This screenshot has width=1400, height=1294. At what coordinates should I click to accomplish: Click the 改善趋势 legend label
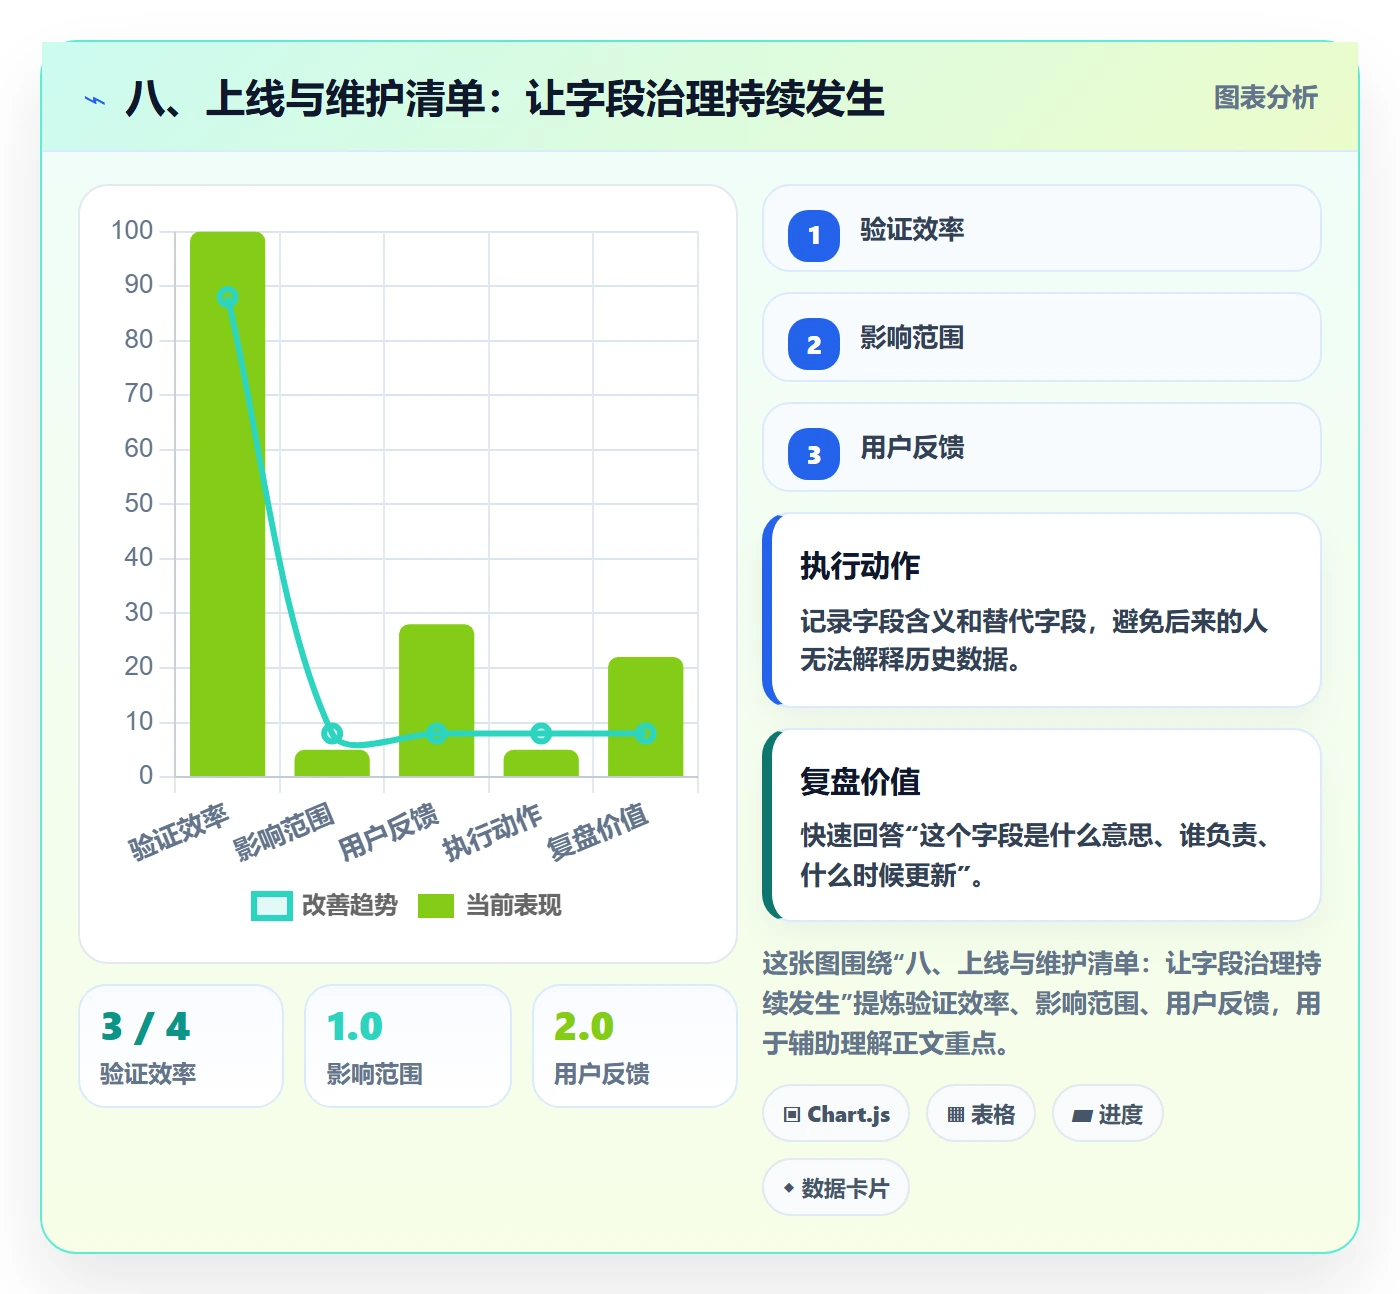point(350,905)
